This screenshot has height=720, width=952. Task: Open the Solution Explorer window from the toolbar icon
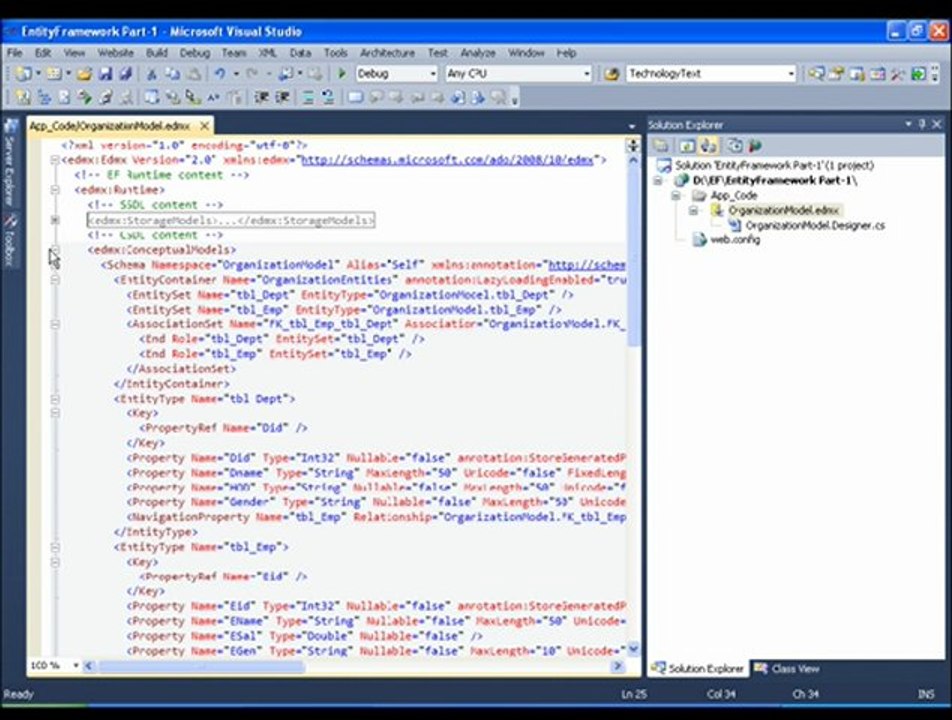tap(817, 74)
